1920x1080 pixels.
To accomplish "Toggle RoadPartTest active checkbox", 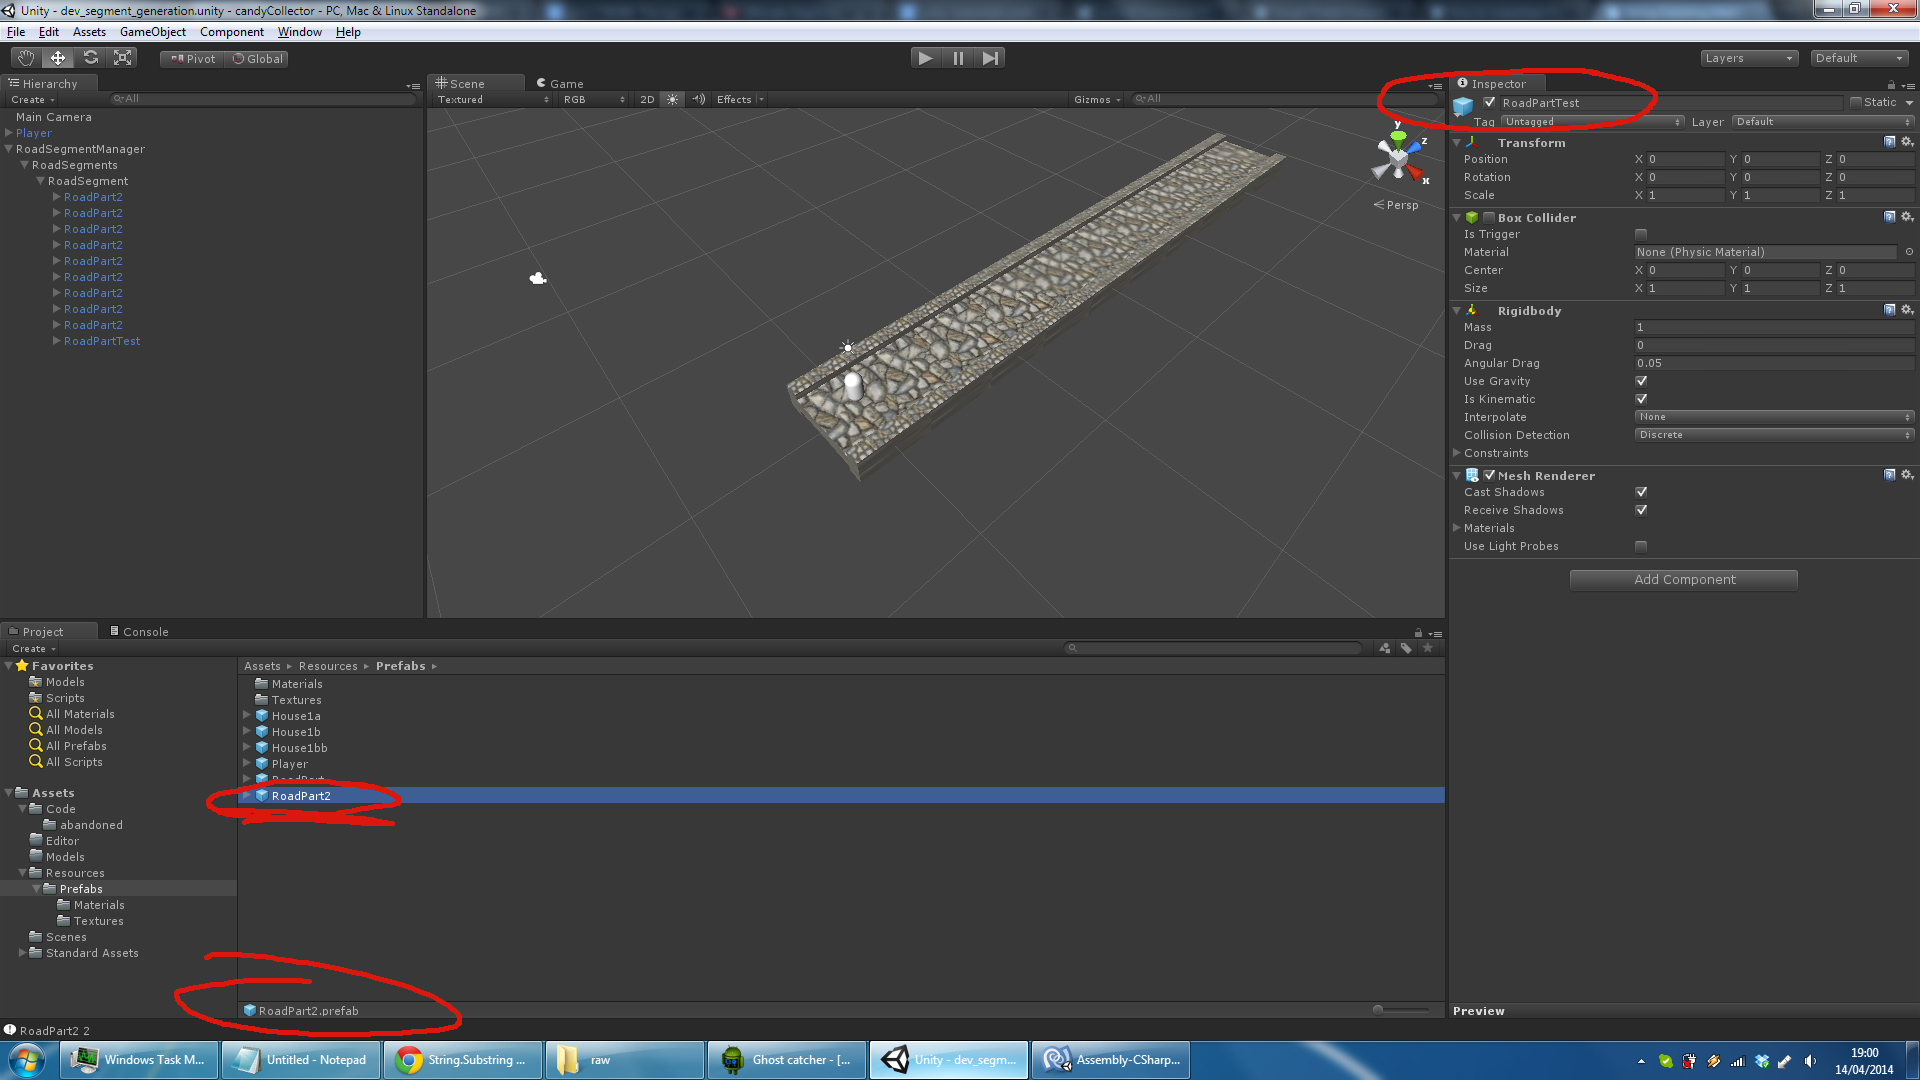I will pos(1489,102).
